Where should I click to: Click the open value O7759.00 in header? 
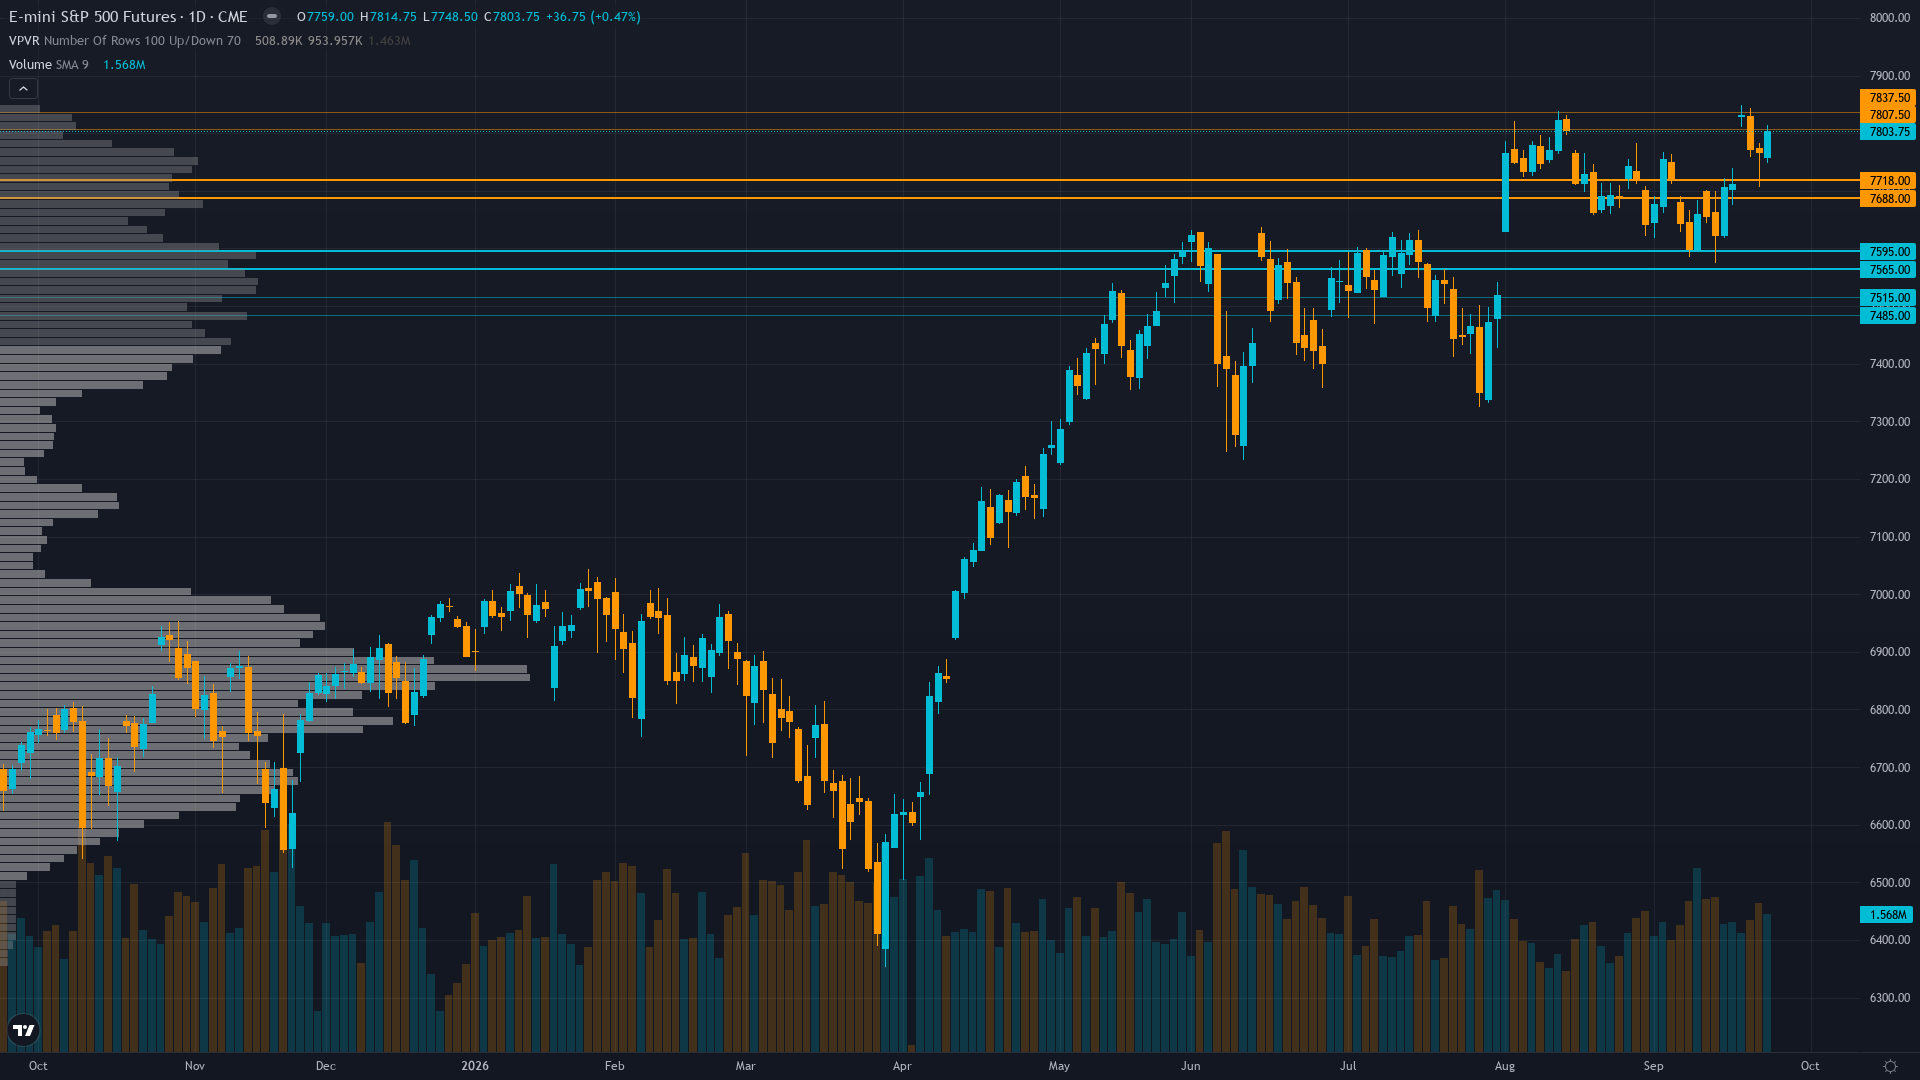[325, 17]
